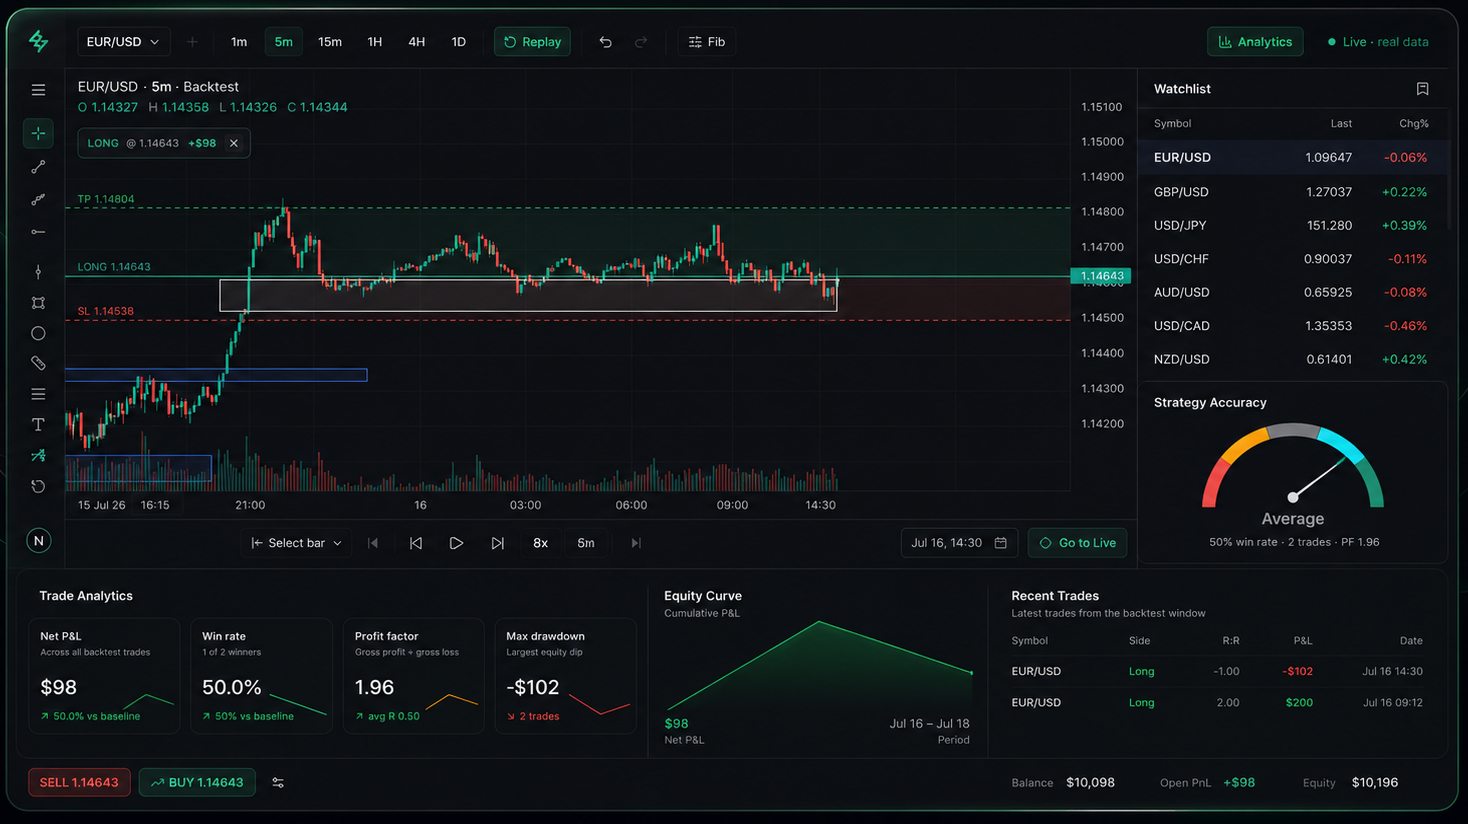Open the EUR/USD symbol dropdown
Viewport: 1468px width, 824px height.
pyautogui.click(x=123, y=42)
